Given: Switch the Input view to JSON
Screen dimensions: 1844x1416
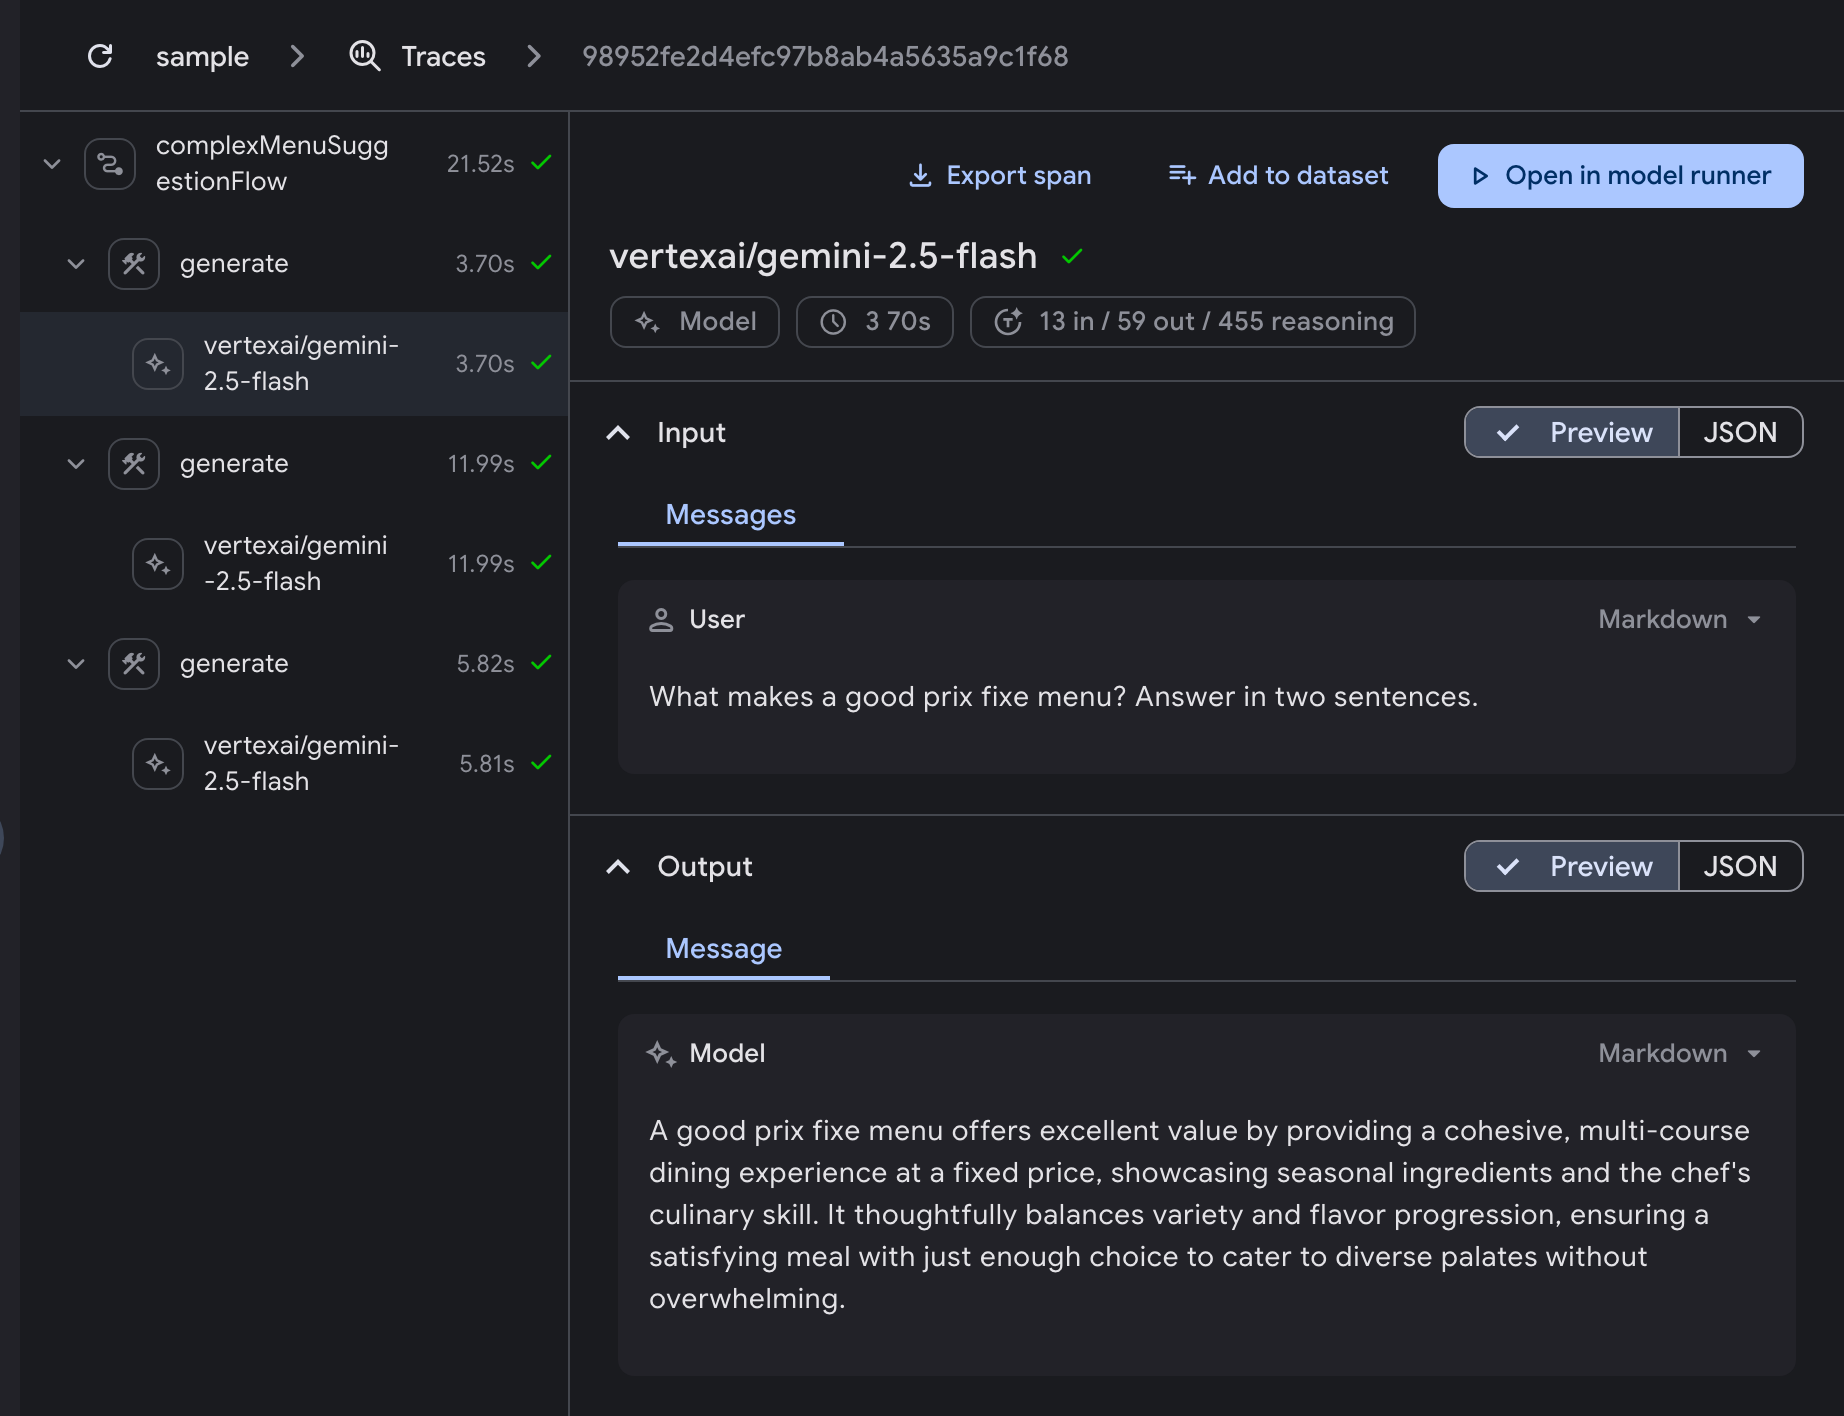Looking at the screenshot, I should coord(1740,432).
